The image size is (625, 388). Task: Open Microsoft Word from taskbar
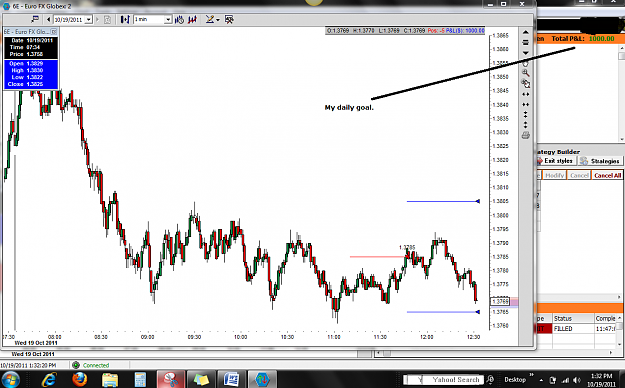click(x=231, y=379)
